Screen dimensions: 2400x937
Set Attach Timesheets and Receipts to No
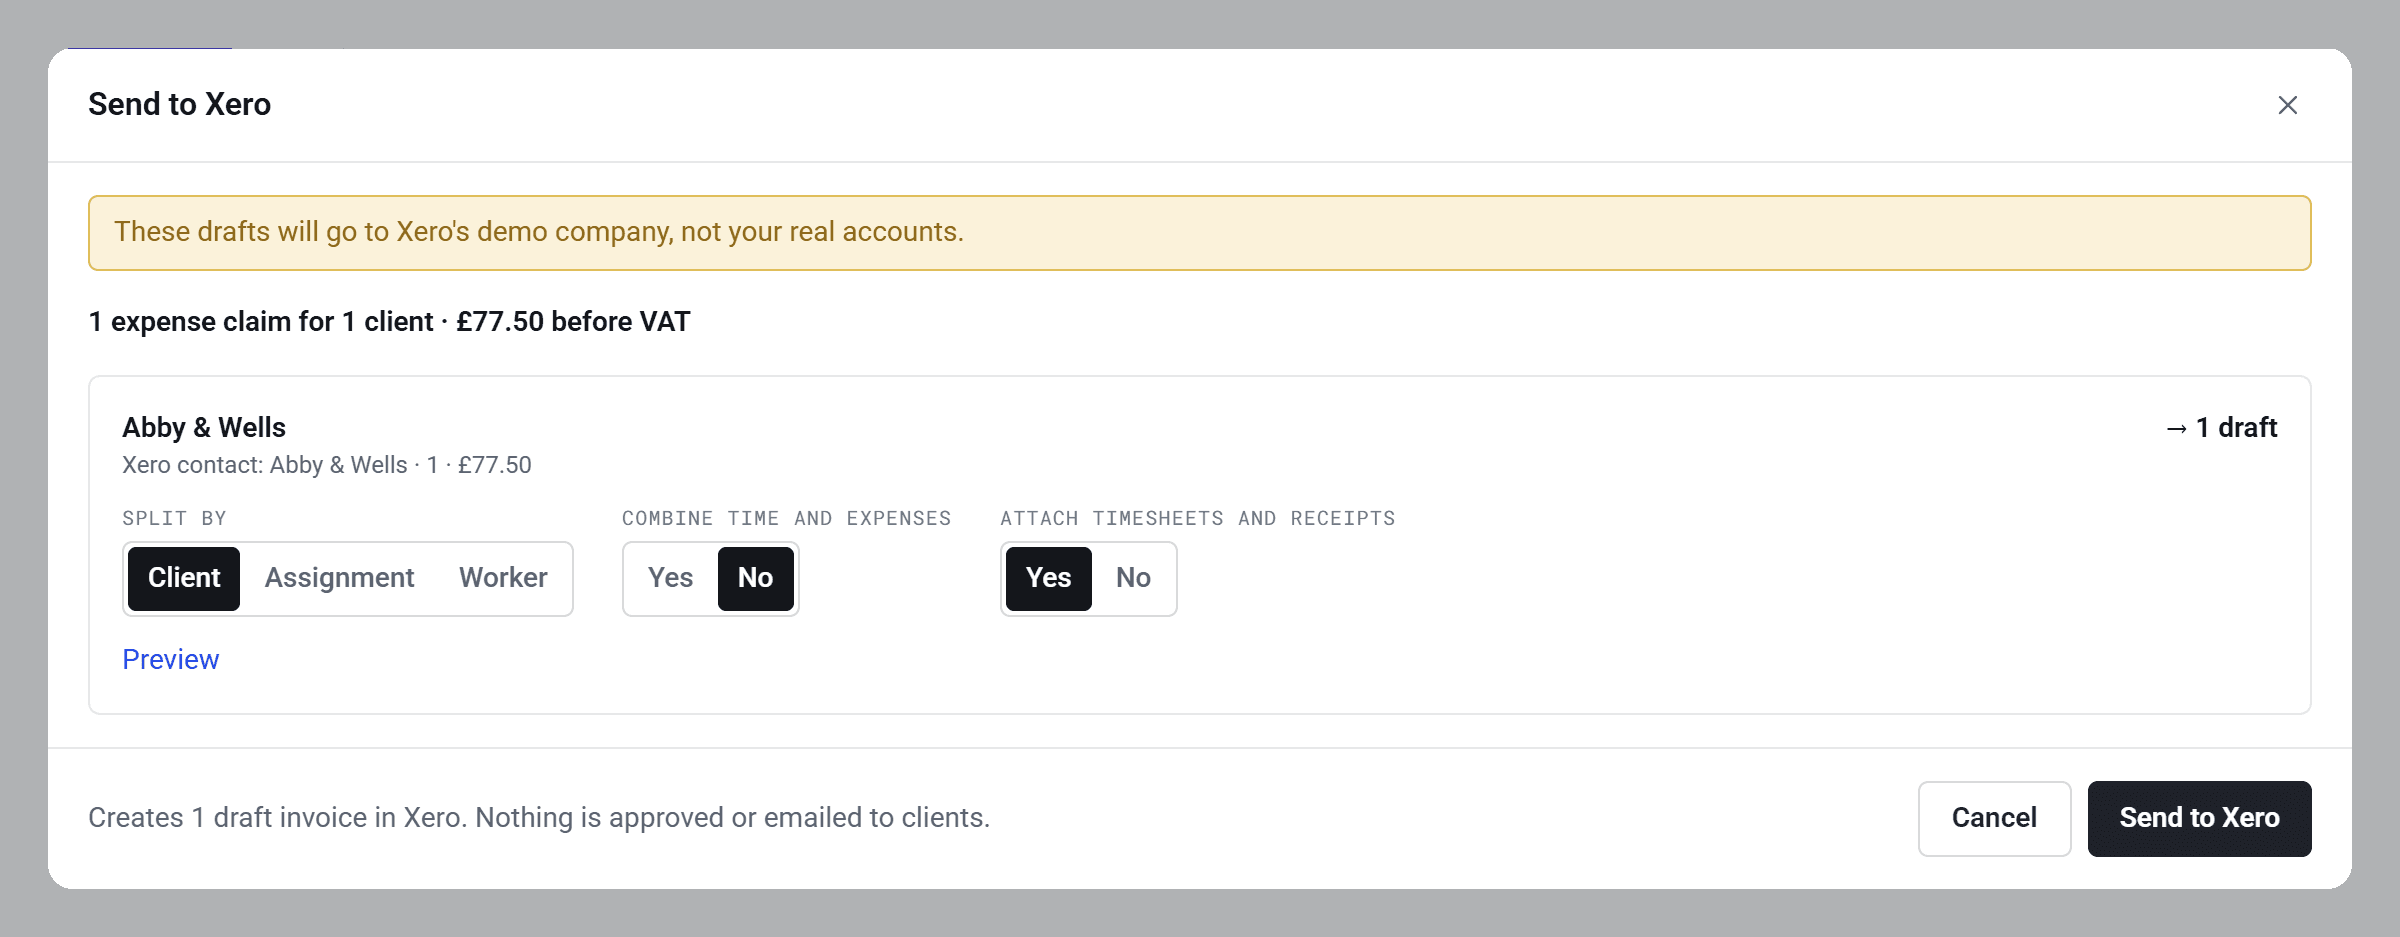click(1133, 578)
